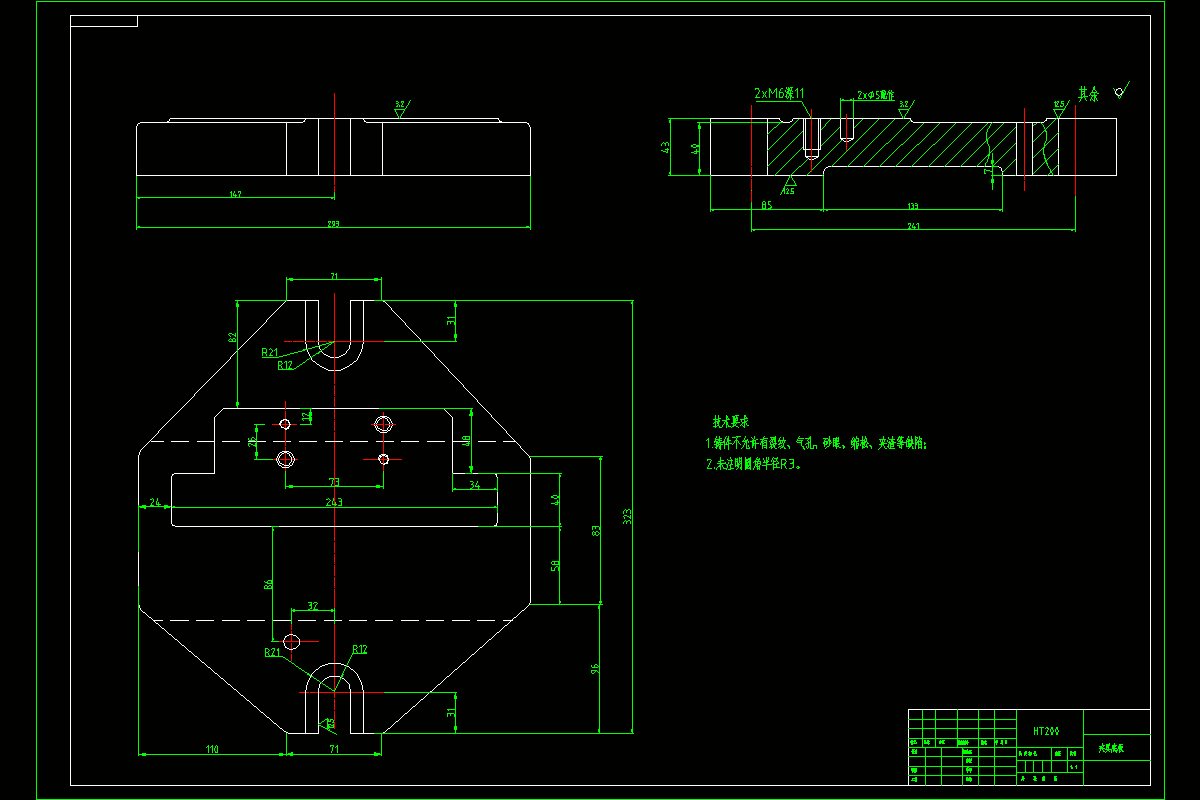Select the 85 dimension under section view
Screen dimensions: 1200x800
pyautogui.click(x=766, y=206)
